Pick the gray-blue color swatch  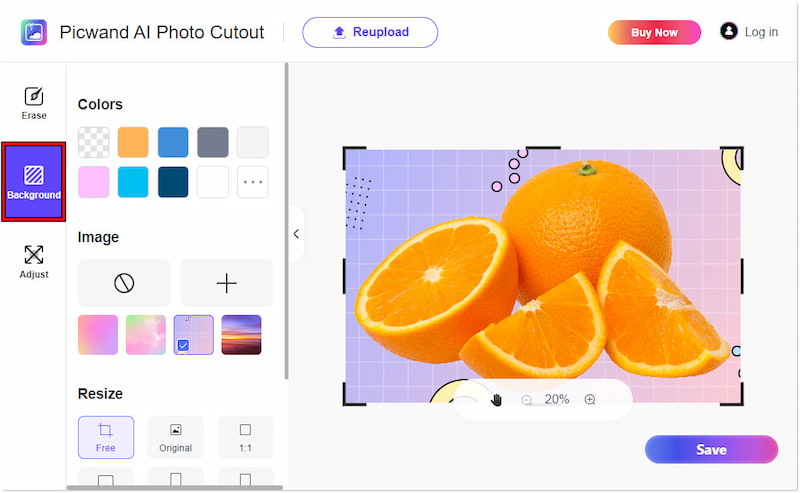tap(213, 142)
